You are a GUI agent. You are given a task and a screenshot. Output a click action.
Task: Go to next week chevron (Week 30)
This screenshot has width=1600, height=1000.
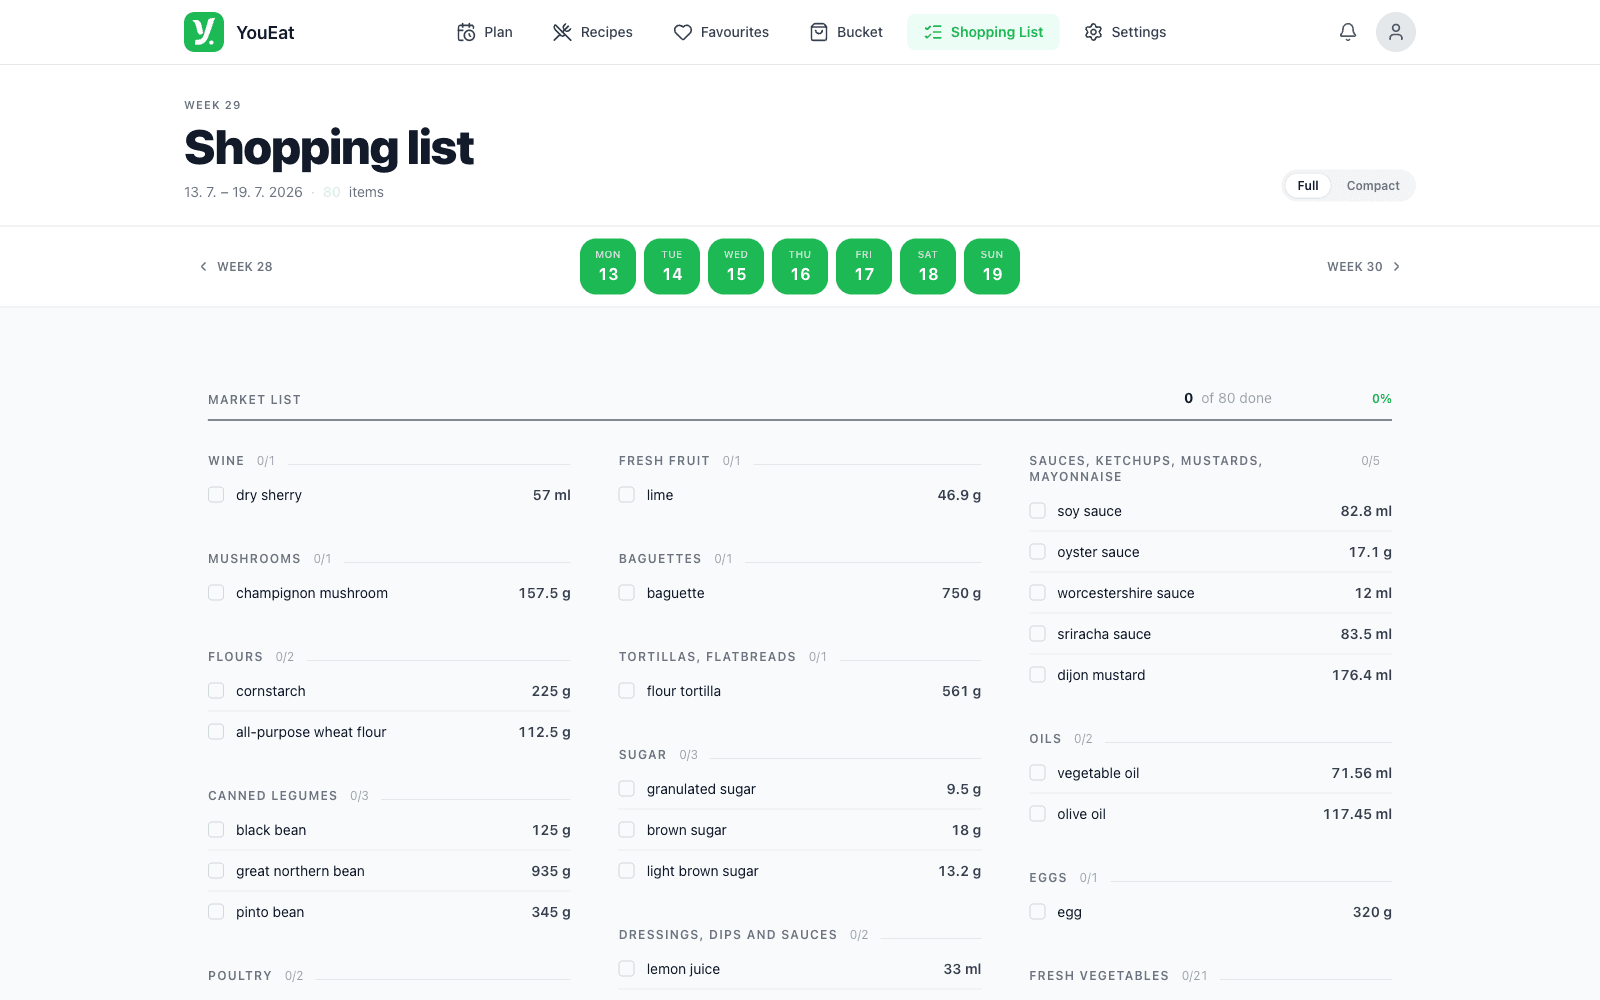[1397, 267]
